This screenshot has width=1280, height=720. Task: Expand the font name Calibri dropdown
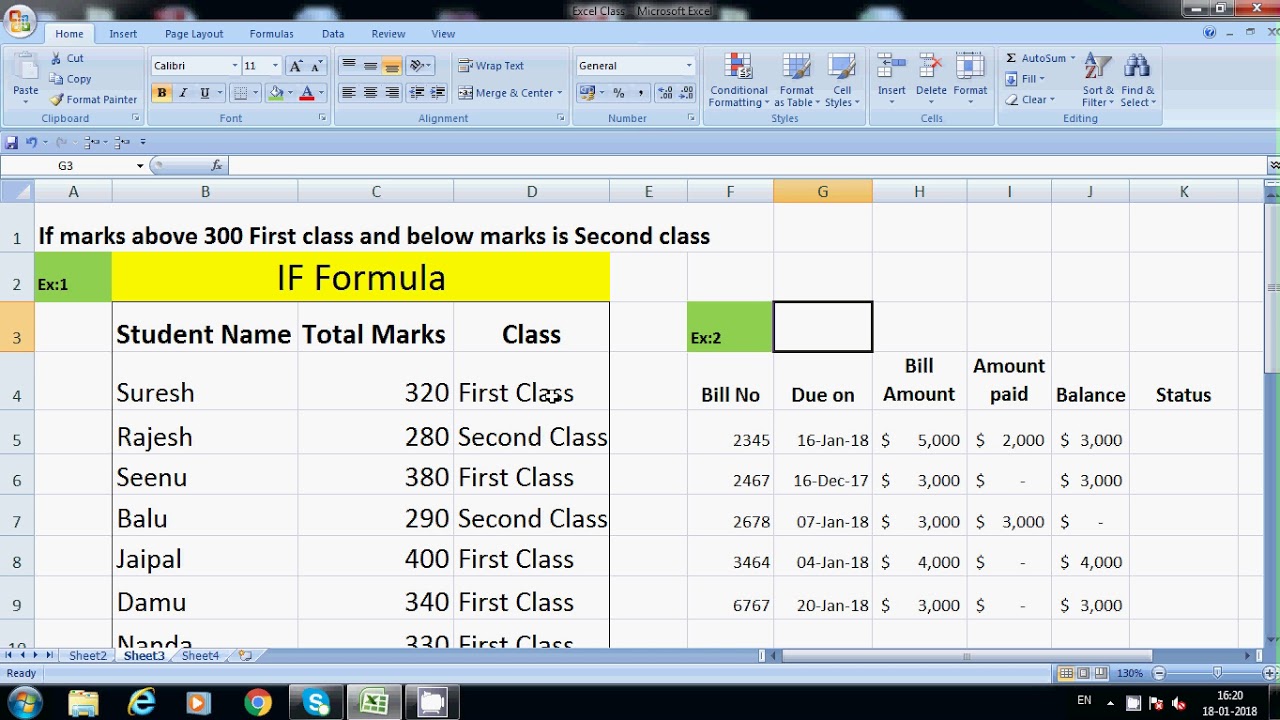(235, 66)
